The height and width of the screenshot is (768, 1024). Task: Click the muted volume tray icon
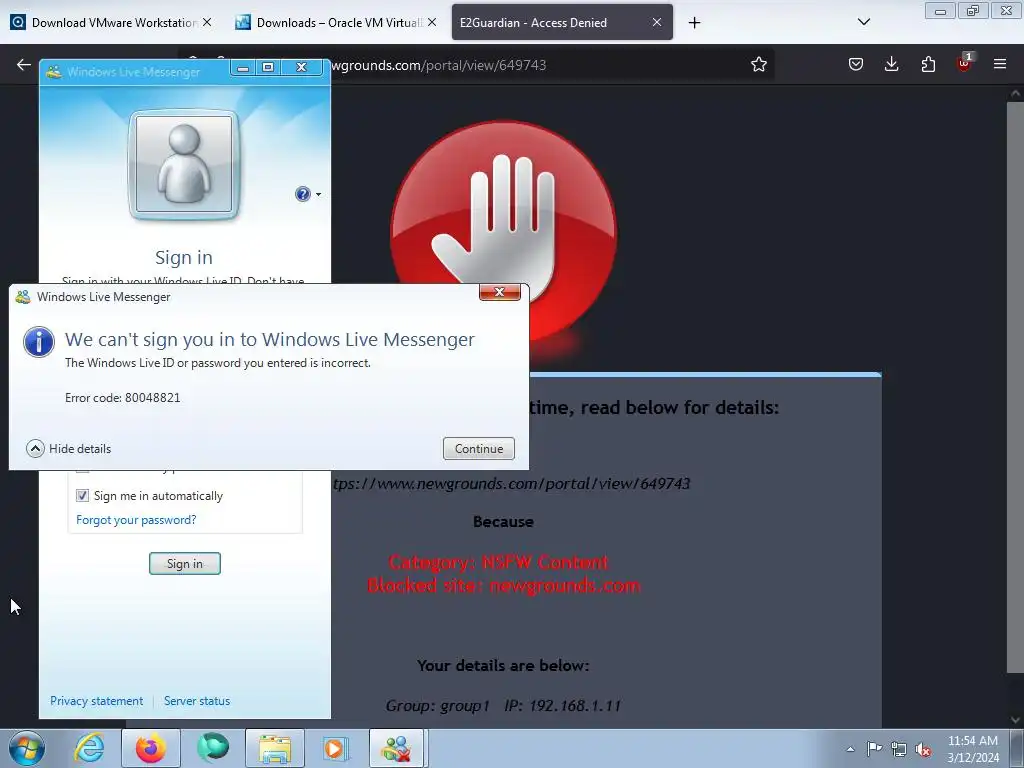click(x=923, y=750)
